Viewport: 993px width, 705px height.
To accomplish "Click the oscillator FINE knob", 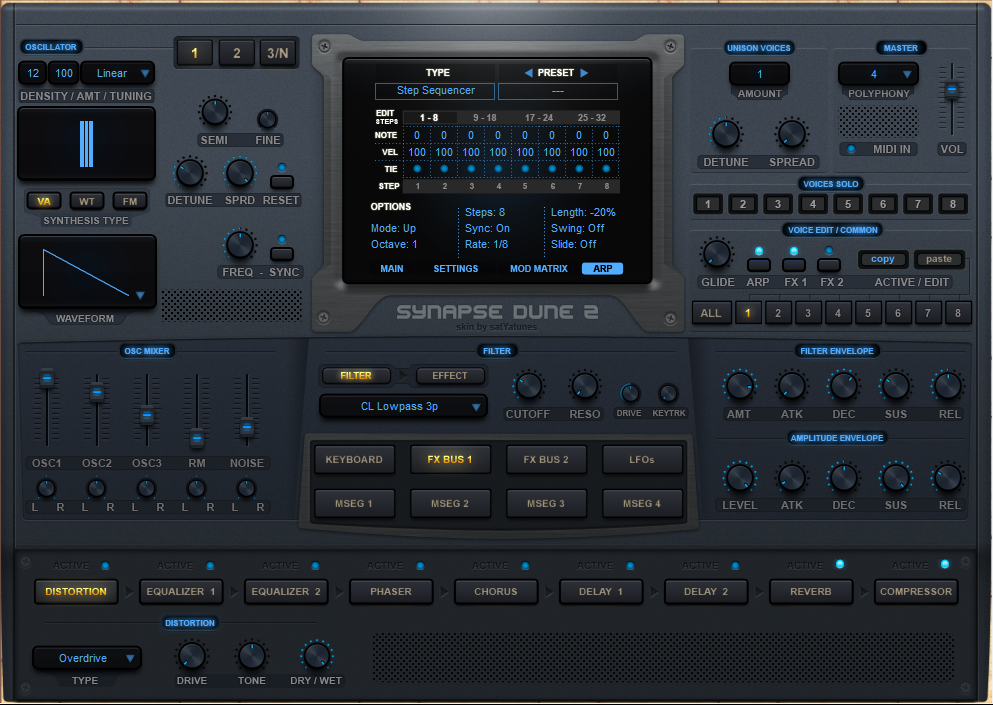I will point(267,119).
